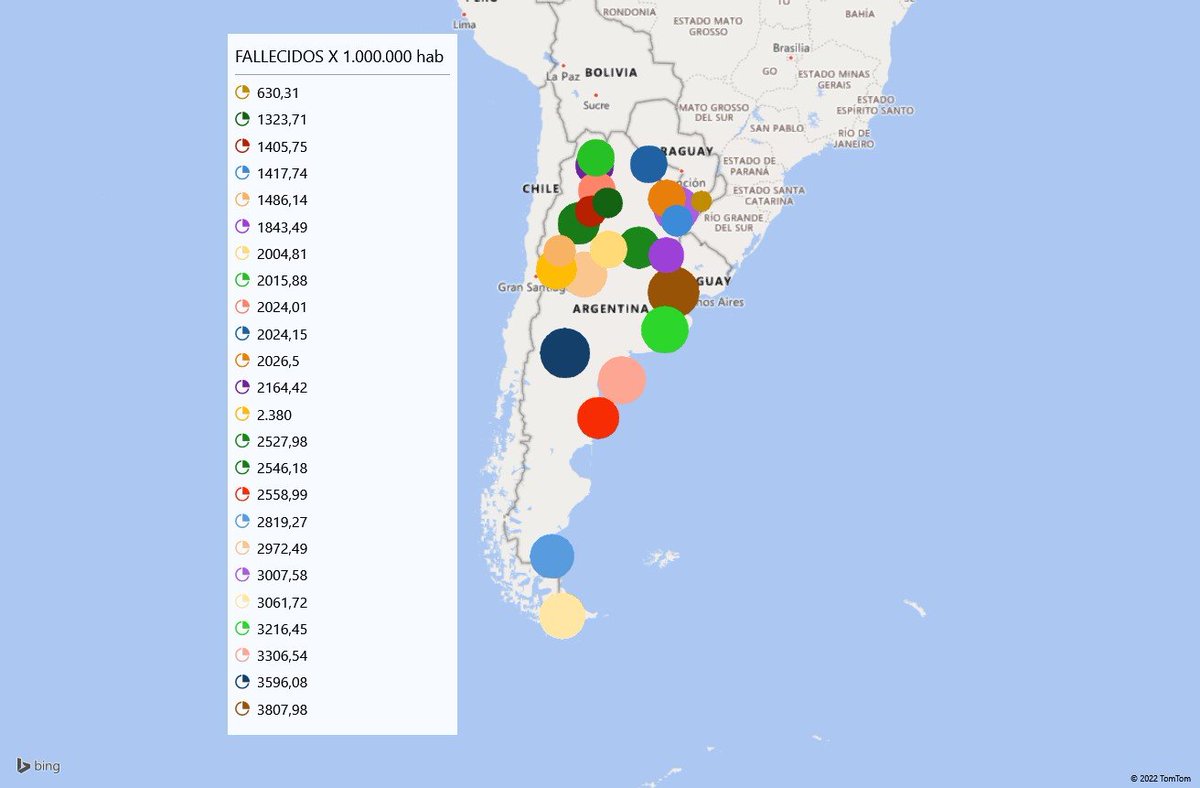
Task: Click the © 2022 TomTom attribution
Action: coord(1160,778)
